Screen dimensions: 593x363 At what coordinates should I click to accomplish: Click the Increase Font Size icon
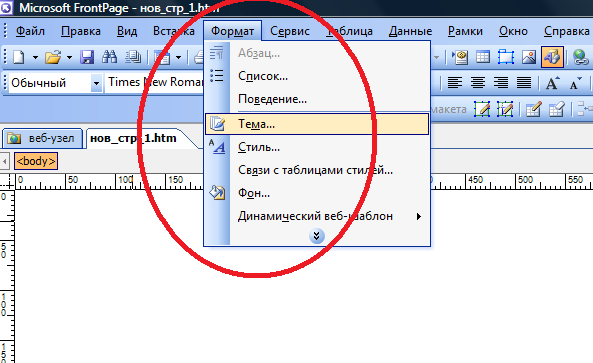[552, 82]
